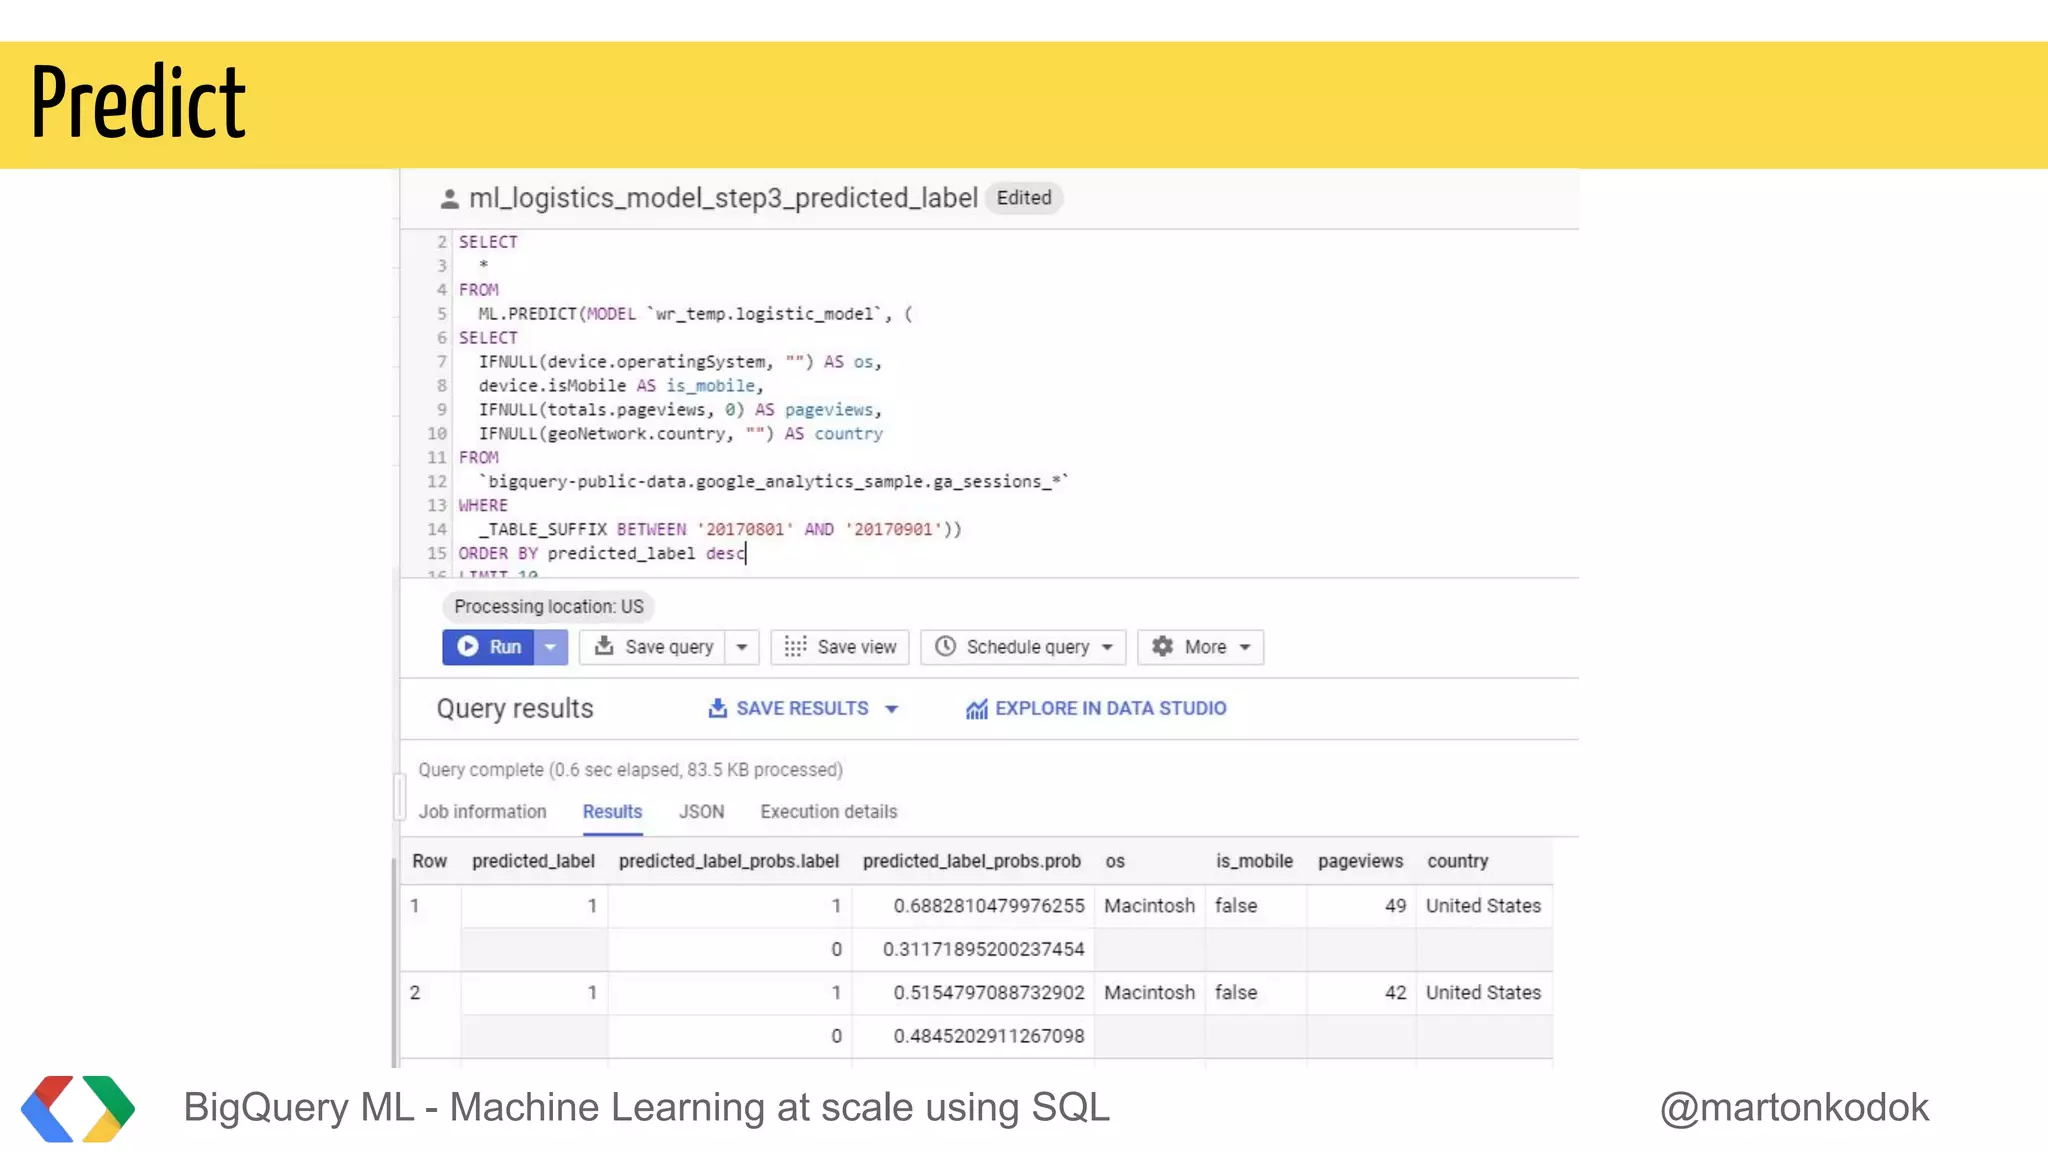Viewport: 2048px width, 1152px height.
Task: Click the predicted_label_probs.prob column header
Action: [x=971, y=861]
